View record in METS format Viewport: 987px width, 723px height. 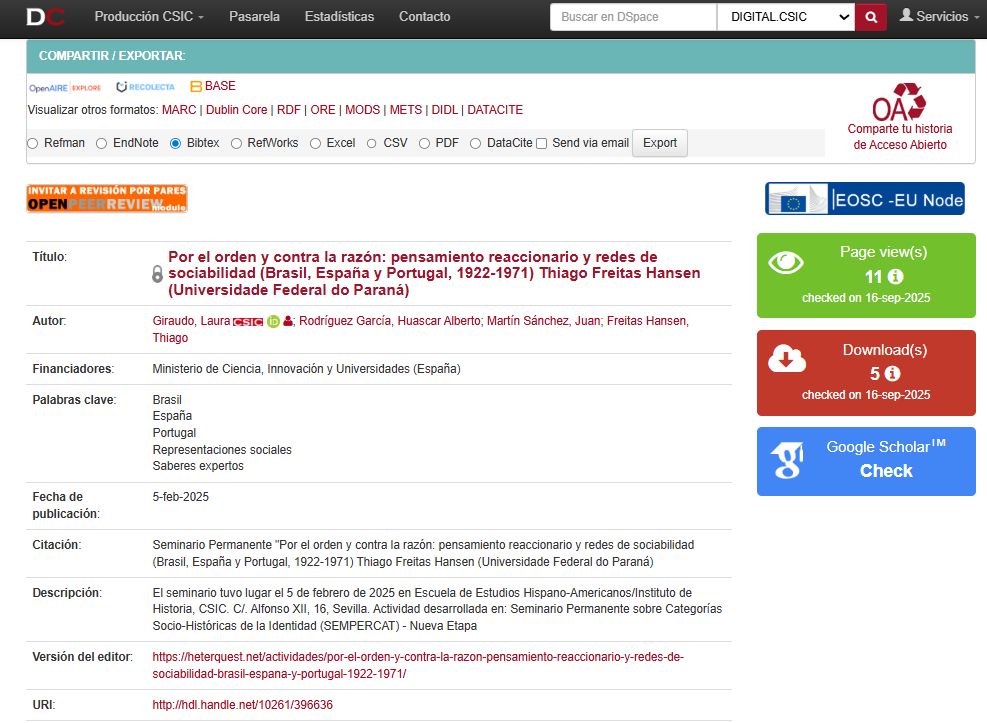point(406,109)
